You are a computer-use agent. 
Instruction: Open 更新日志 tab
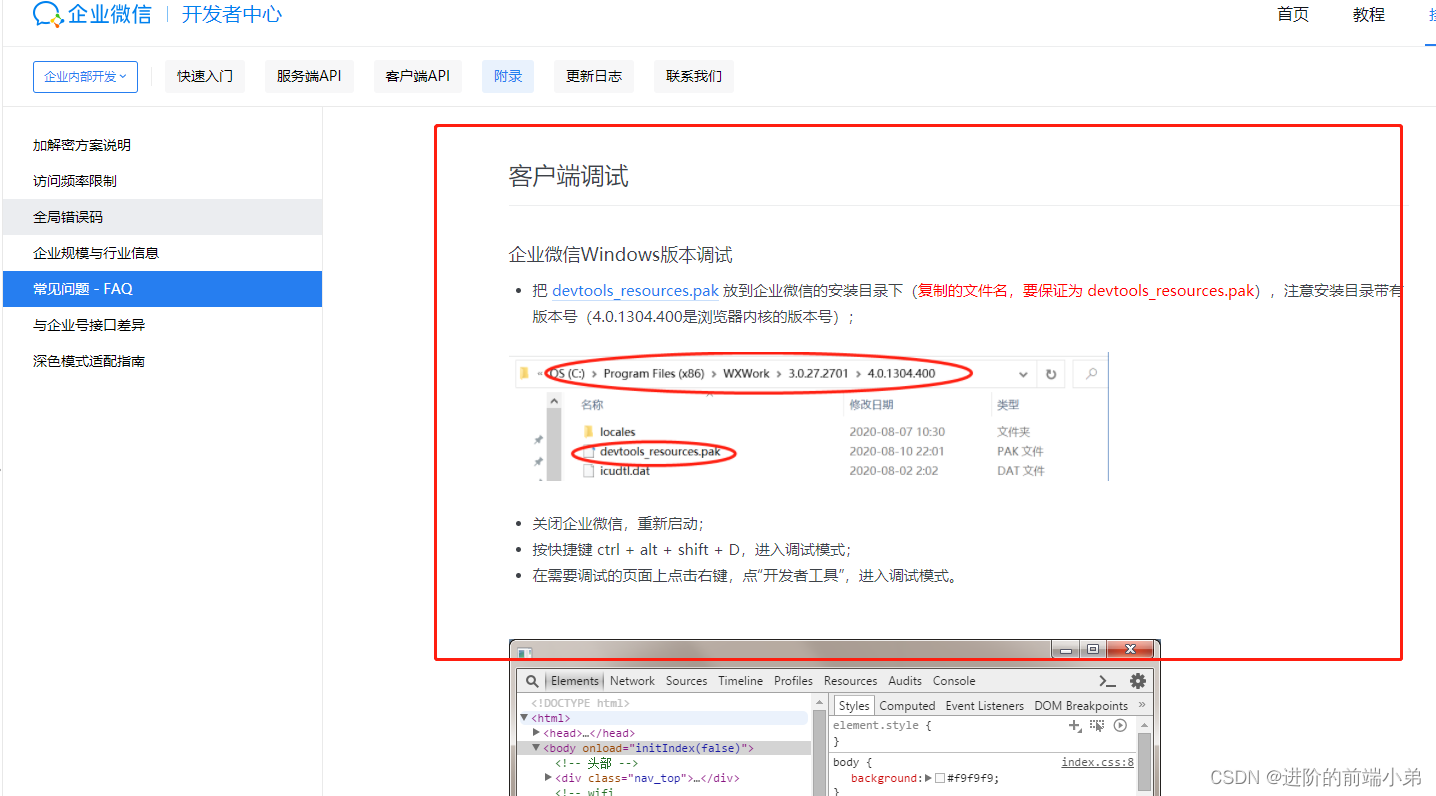pos(594,76)
